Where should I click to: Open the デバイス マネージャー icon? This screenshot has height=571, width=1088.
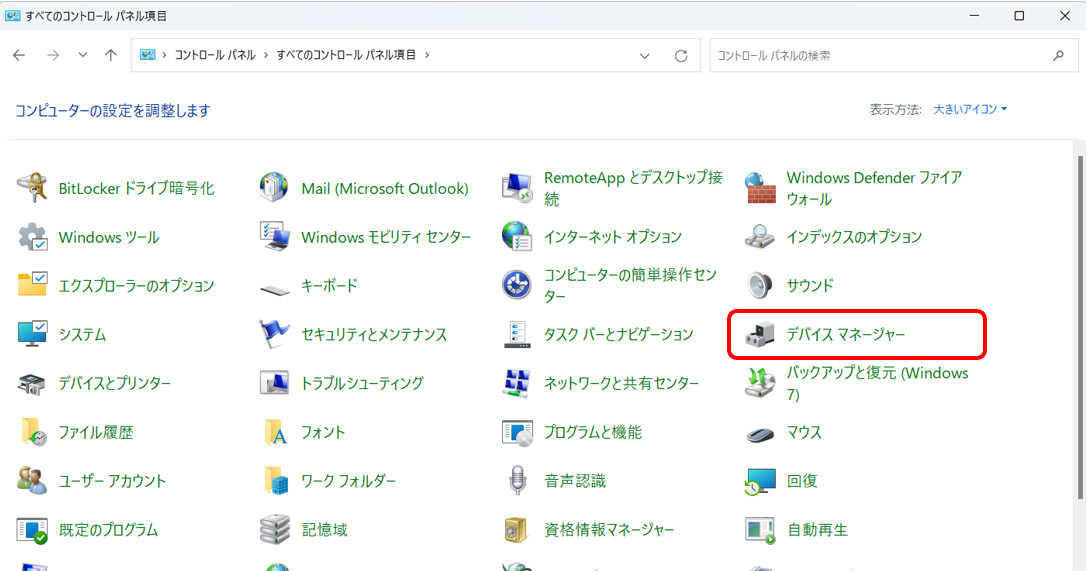tap(760, 334)
